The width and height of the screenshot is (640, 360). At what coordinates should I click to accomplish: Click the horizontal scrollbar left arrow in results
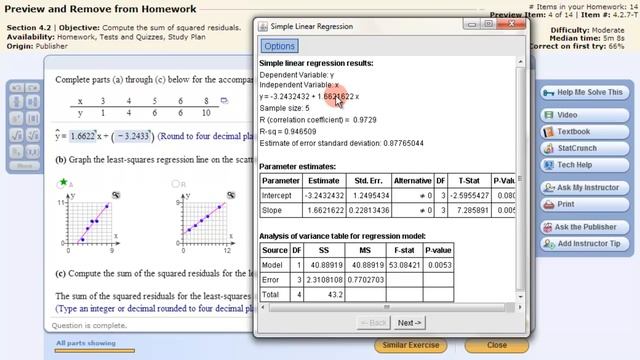263,307
